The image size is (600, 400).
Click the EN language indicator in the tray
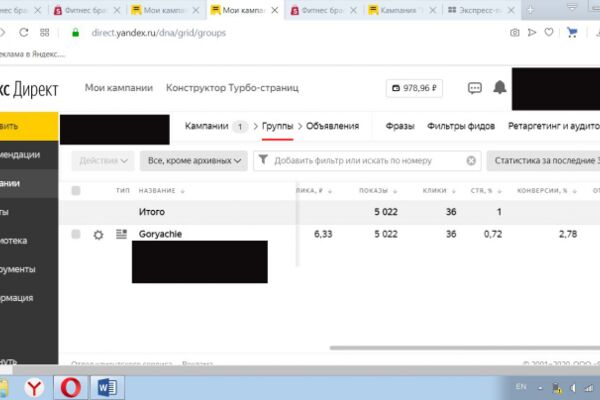click(521, 387)
